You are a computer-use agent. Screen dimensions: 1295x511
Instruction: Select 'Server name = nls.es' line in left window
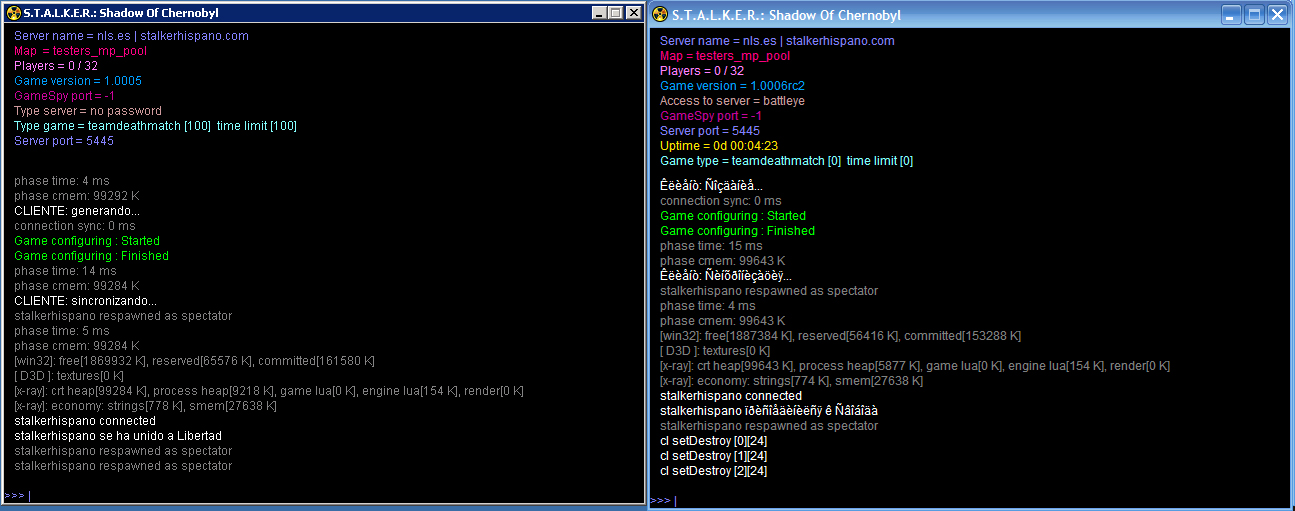coord(131,36)
